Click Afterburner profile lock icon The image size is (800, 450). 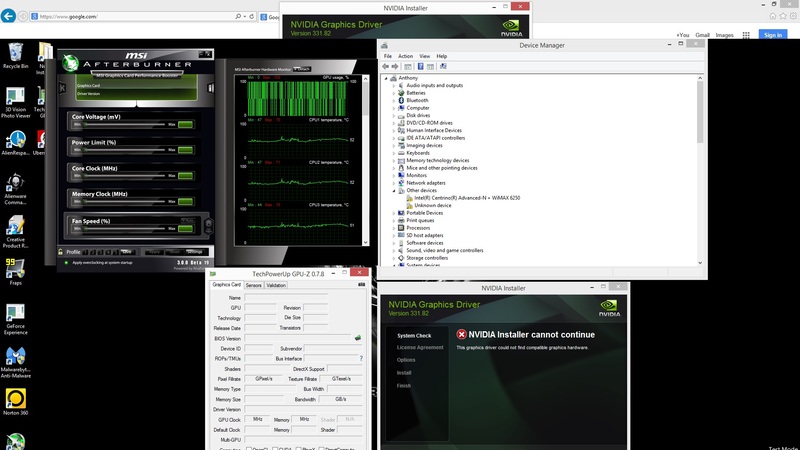(61, 252)
